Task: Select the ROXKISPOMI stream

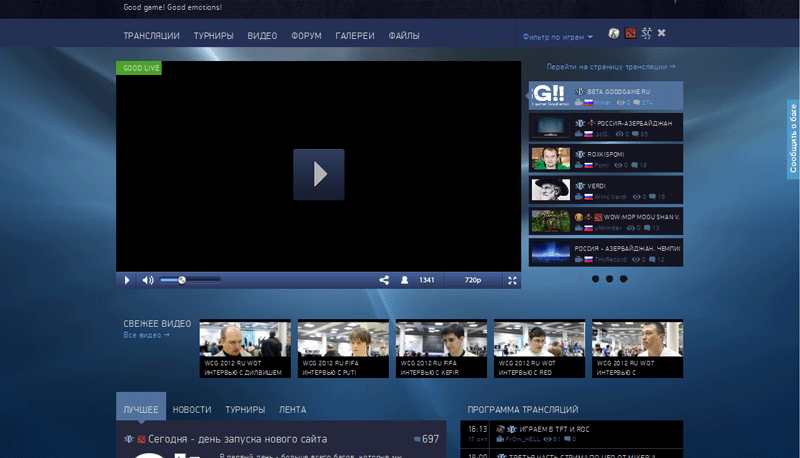Action: click(x=606, y=158)
